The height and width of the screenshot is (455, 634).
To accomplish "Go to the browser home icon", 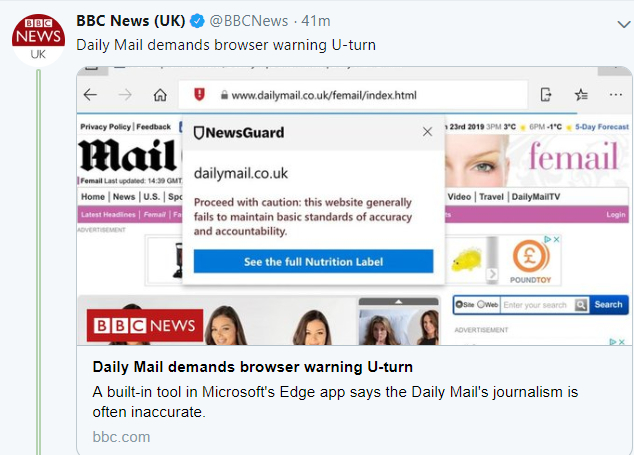I will pyautogui.click(x=160, y=95).
